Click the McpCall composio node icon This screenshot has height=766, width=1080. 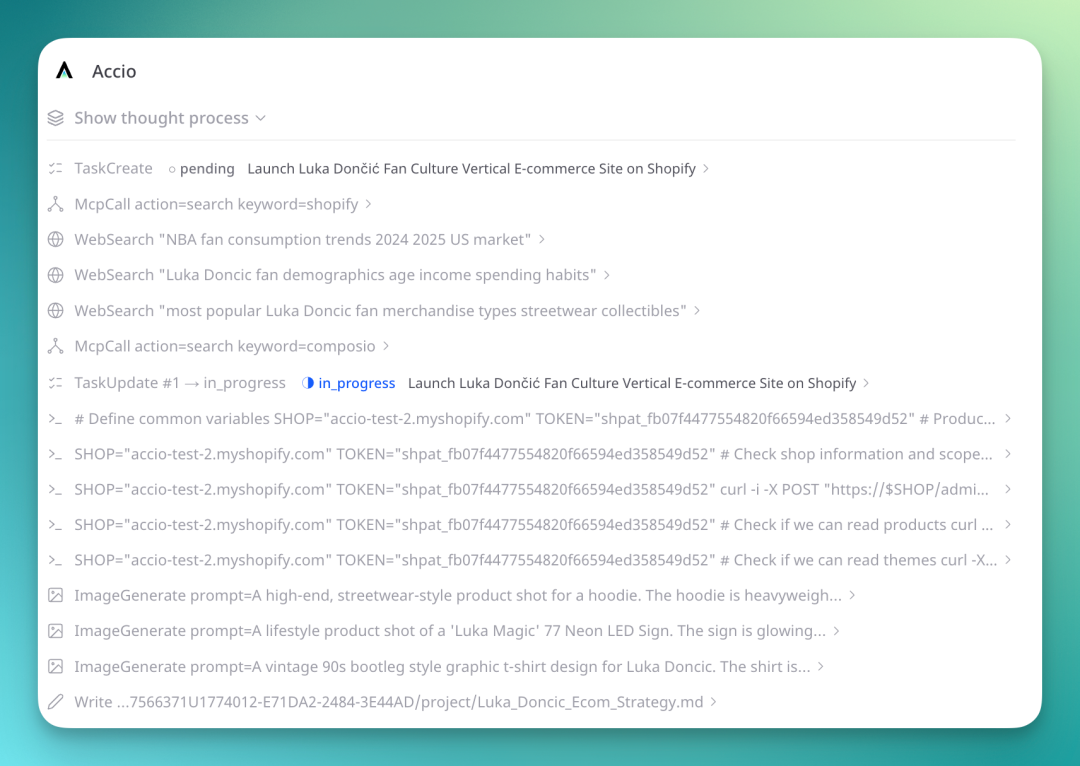(x=56, y=346)
